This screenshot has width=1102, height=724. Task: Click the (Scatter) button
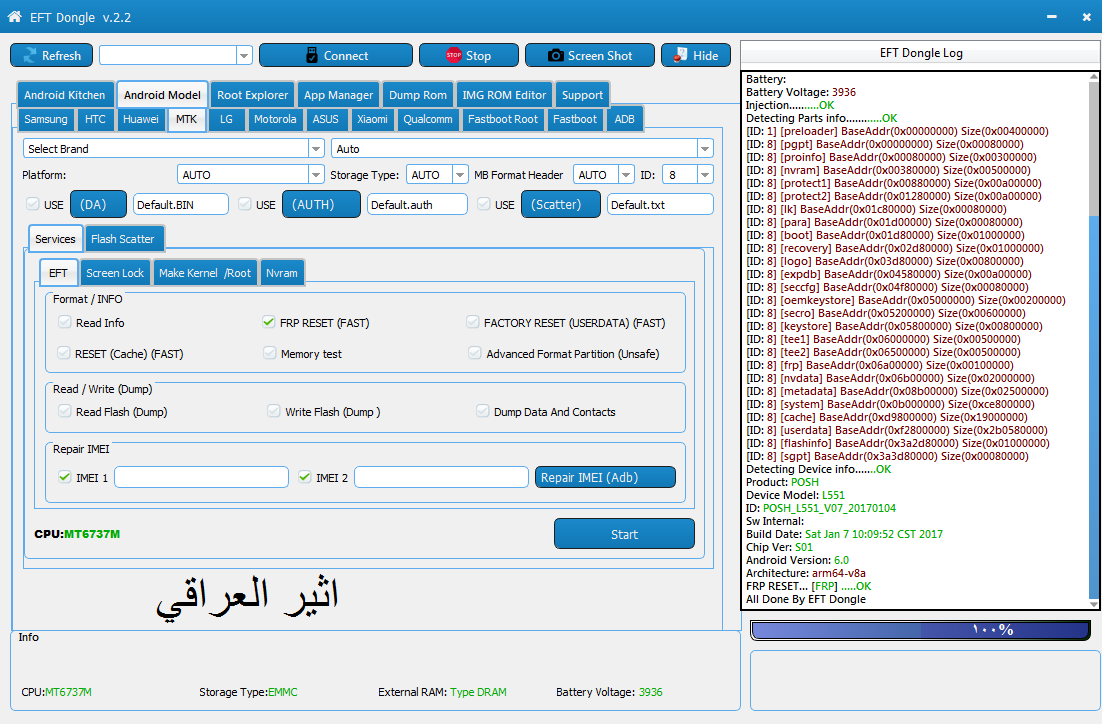coord(560,205)
